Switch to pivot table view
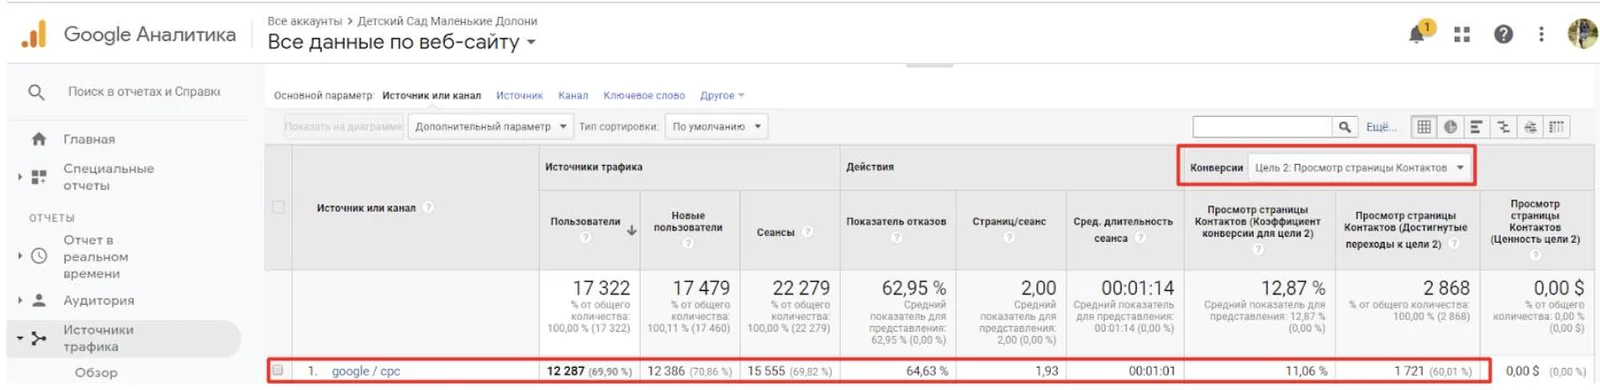This screenshot has height=390, width=1600. 1557,127
